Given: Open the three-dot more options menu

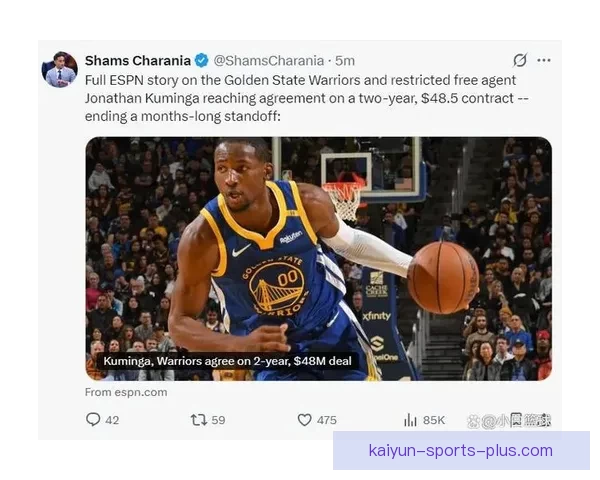Looking at the screenshot, I should coord(544,60).
